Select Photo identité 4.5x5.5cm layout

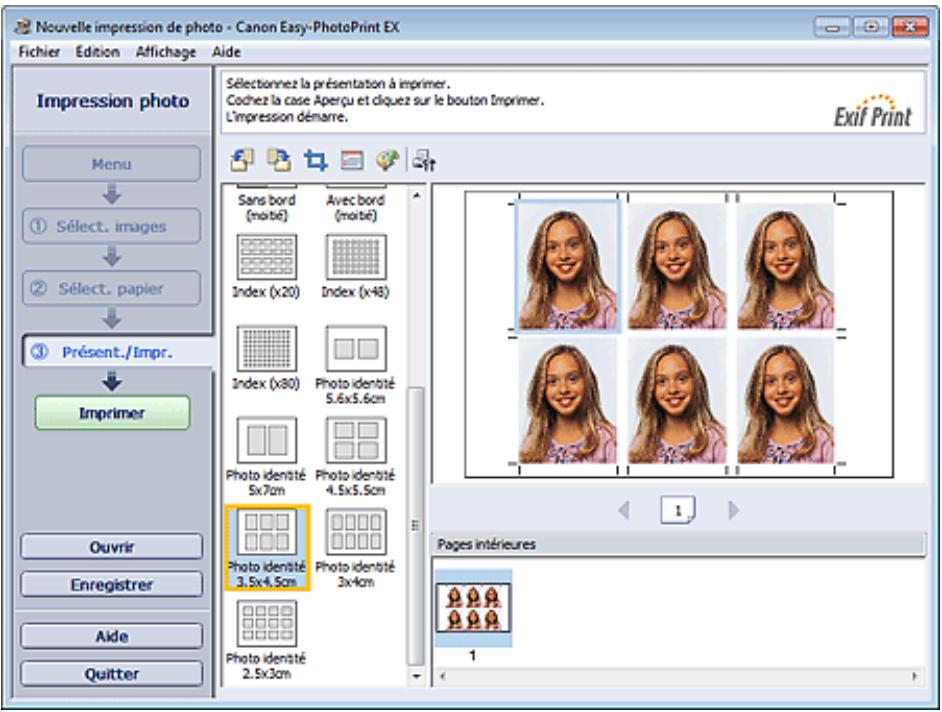[356, 457]
